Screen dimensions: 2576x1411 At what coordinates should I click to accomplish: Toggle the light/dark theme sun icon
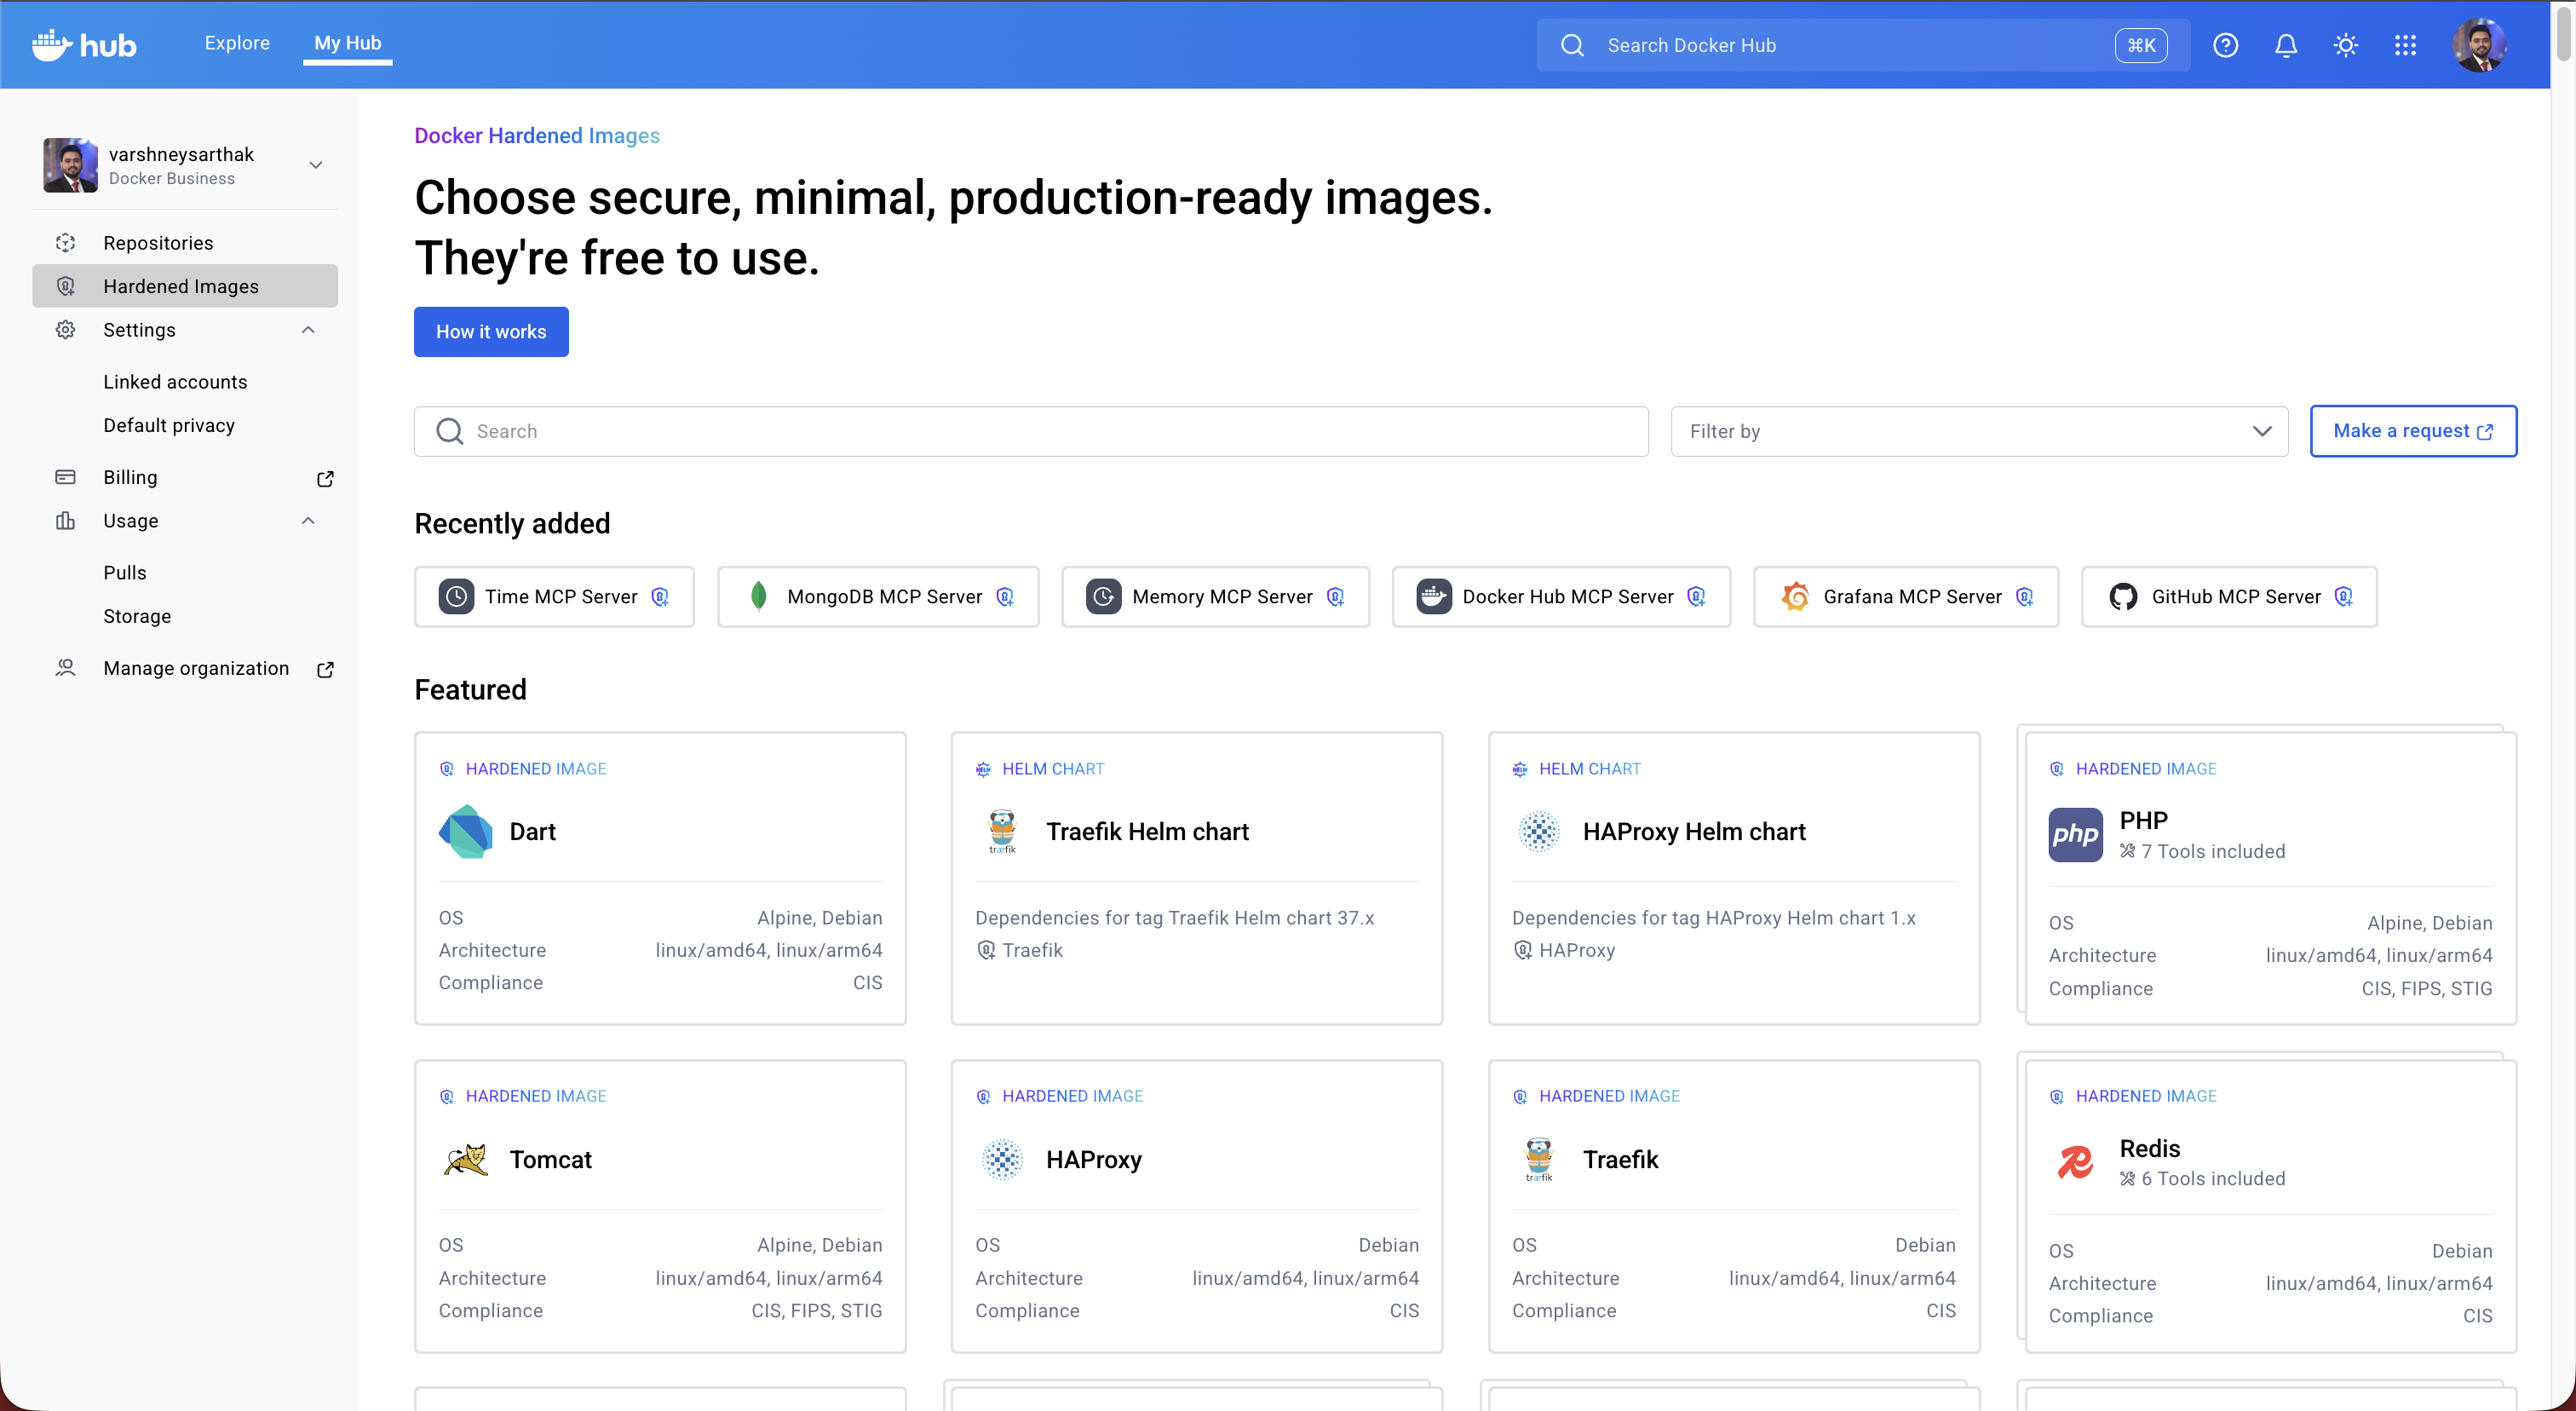point(2345,45)
